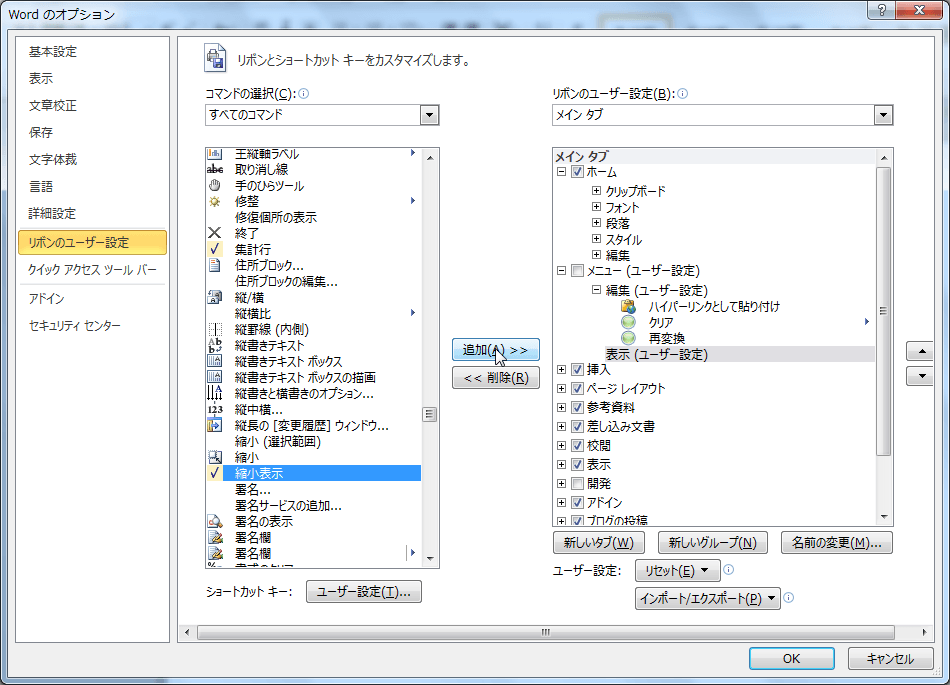Click the 修整 brightness icon

coord(214,201)
